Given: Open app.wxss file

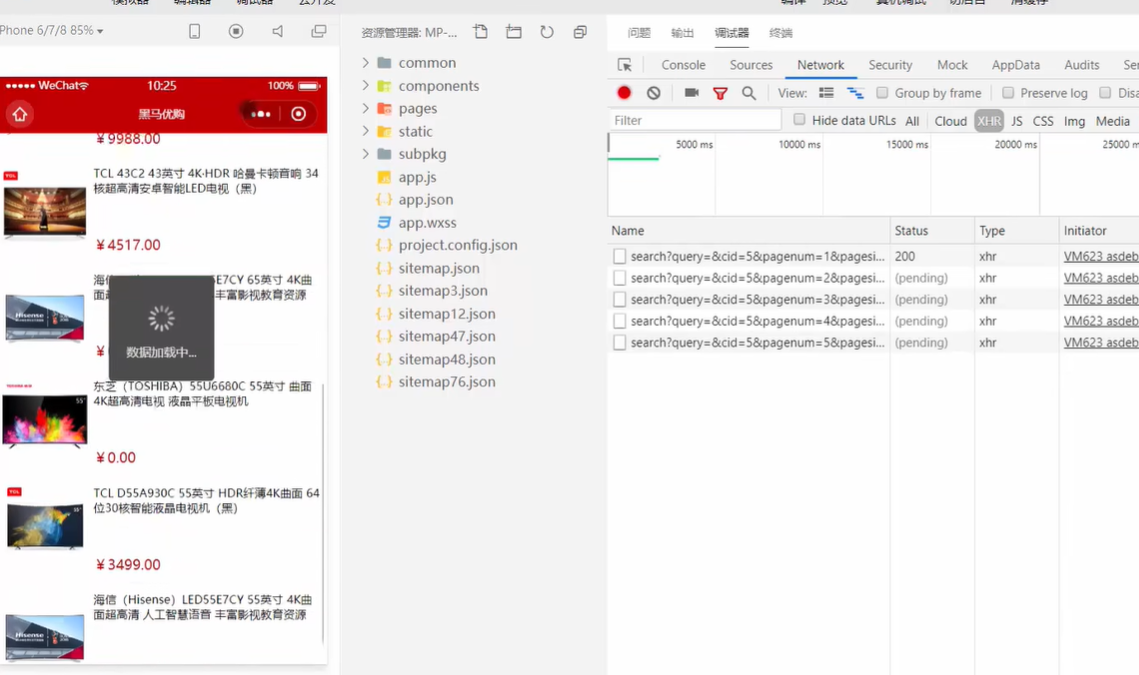Looking at the screenshot, I should coord(427,223).
